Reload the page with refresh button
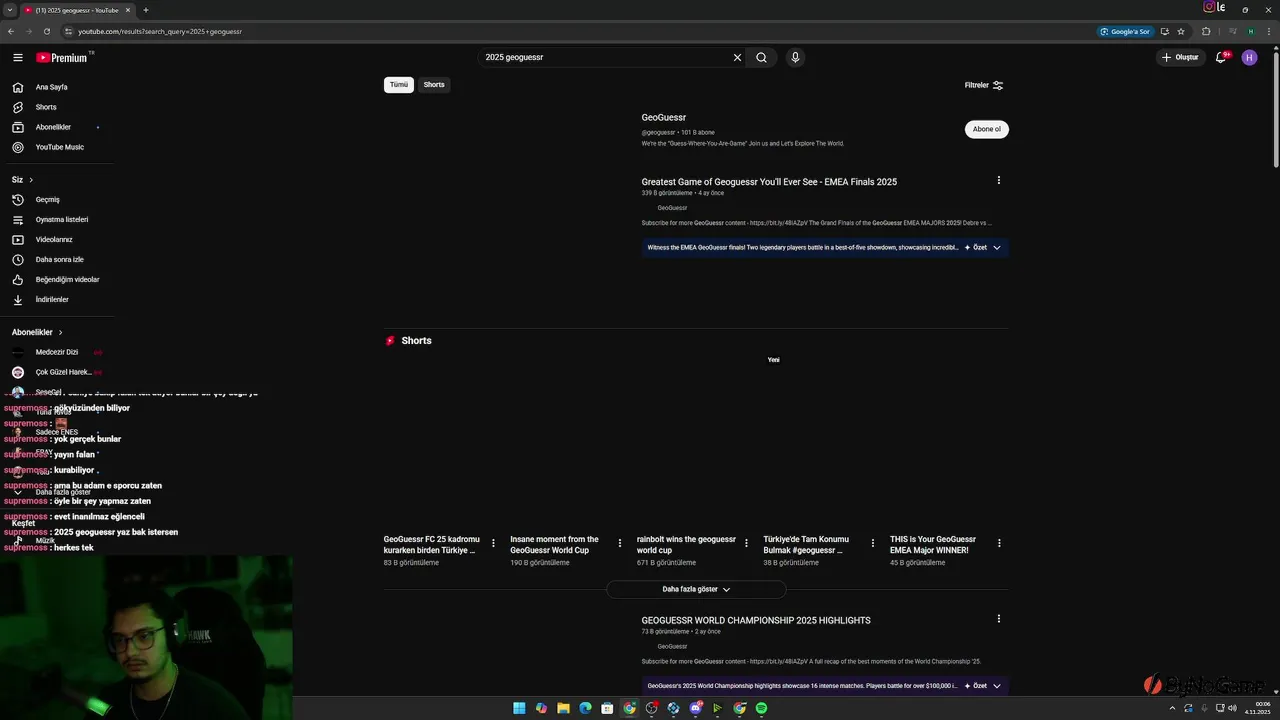1280x720 pixels. [46, 31]
